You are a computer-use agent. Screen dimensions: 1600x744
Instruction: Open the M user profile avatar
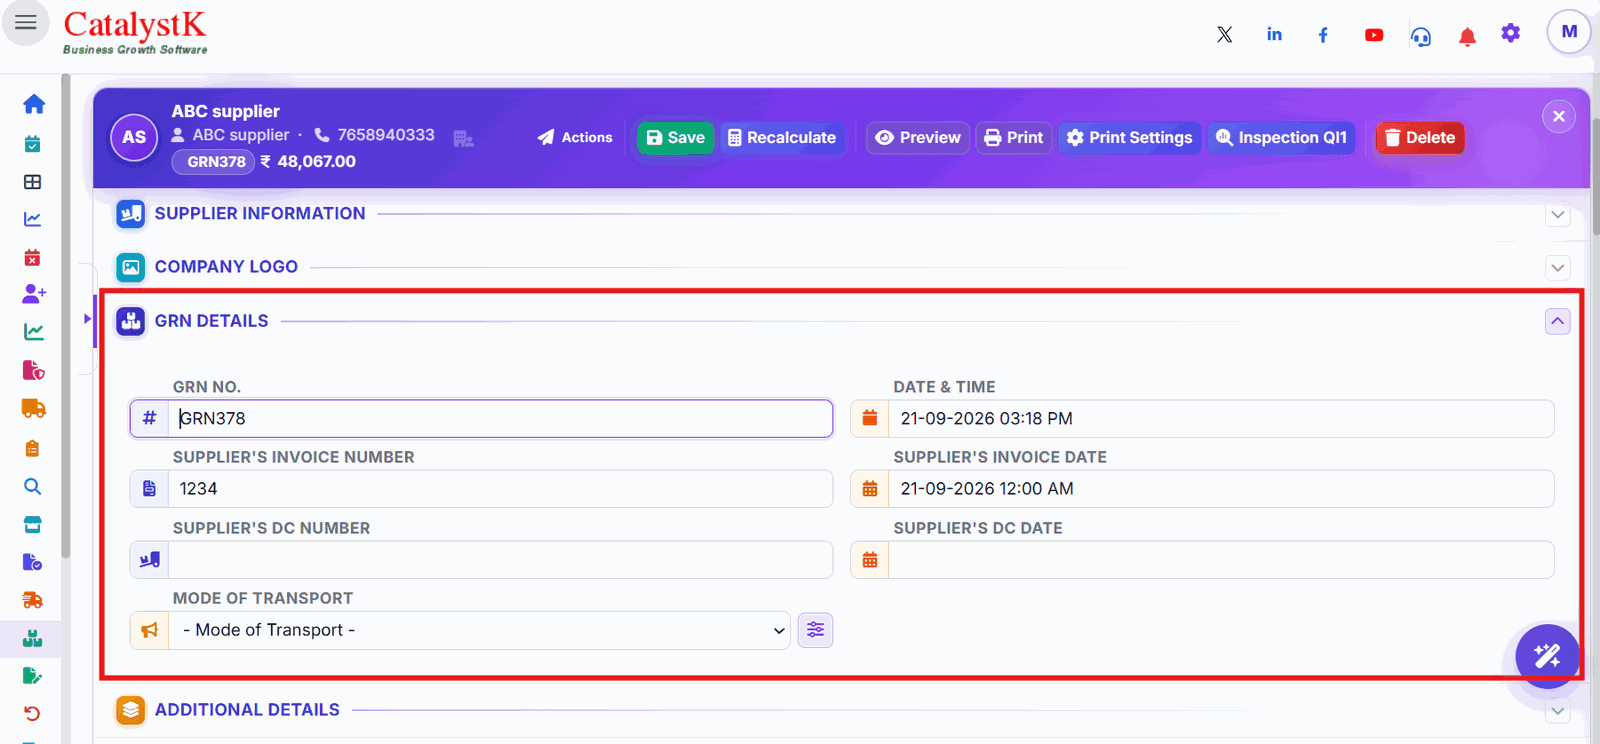tap(1569, 32)
